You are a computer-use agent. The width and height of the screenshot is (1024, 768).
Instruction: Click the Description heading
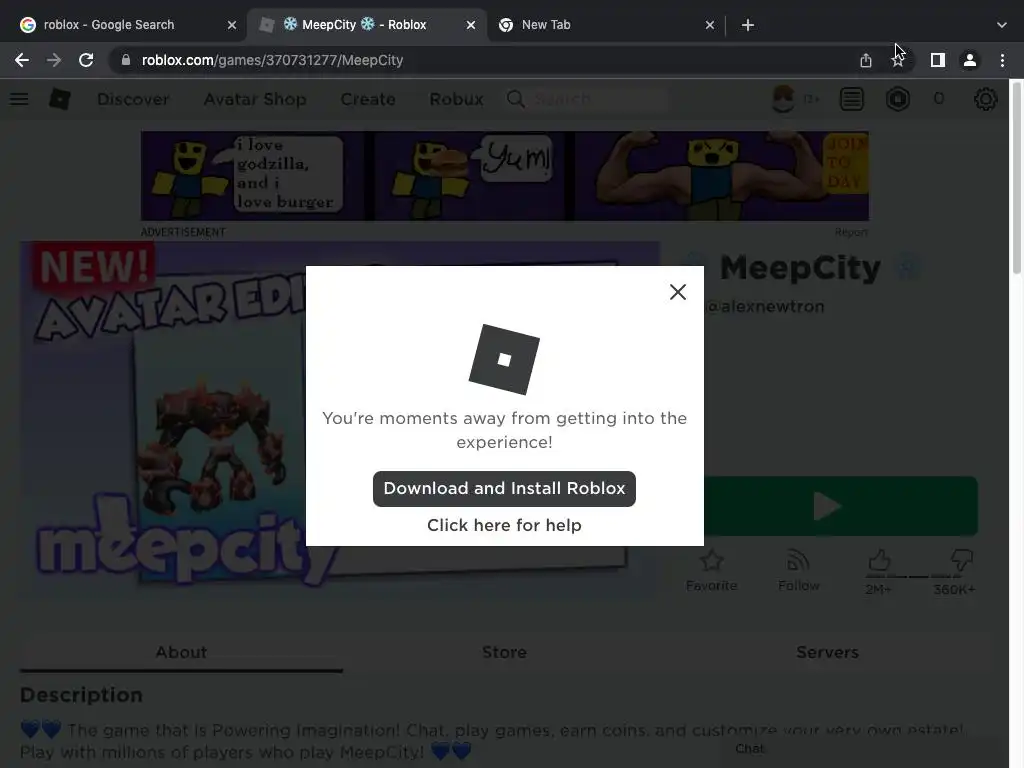click(x=81, y=695)
